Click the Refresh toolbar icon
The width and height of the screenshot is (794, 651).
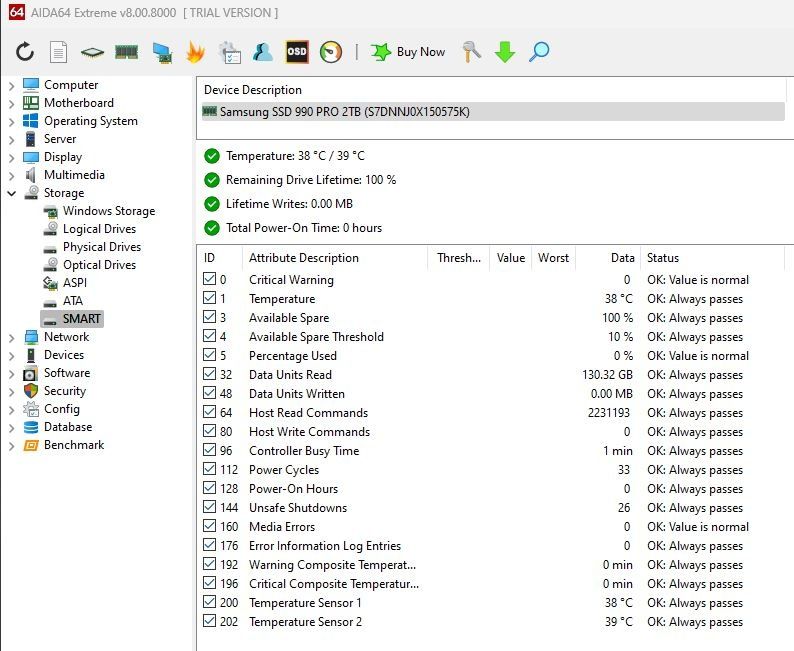point(24,52)
